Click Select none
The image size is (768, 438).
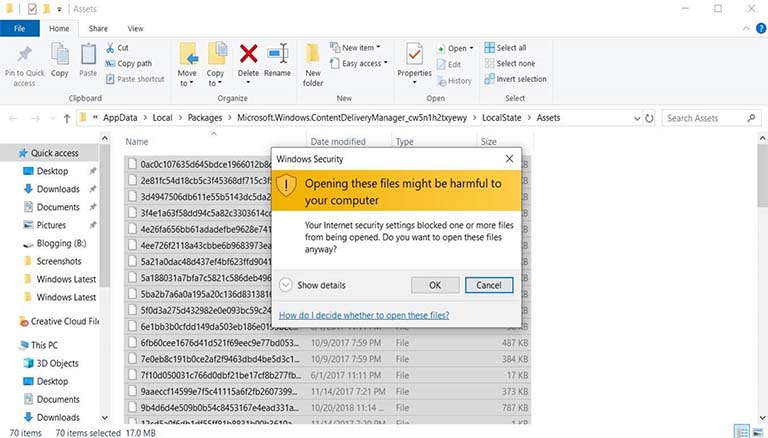[x=510, y=63]
